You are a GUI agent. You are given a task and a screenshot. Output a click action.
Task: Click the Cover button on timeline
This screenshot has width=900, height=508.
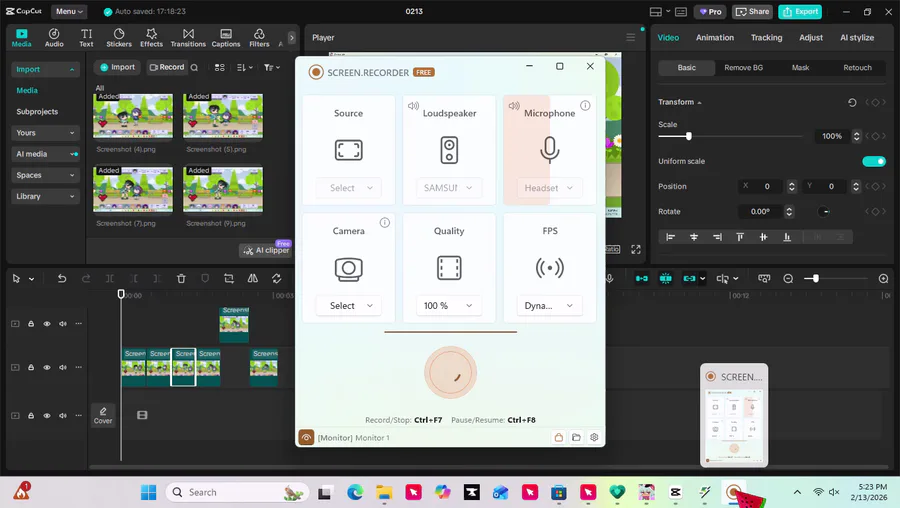(x=103, y=415)
